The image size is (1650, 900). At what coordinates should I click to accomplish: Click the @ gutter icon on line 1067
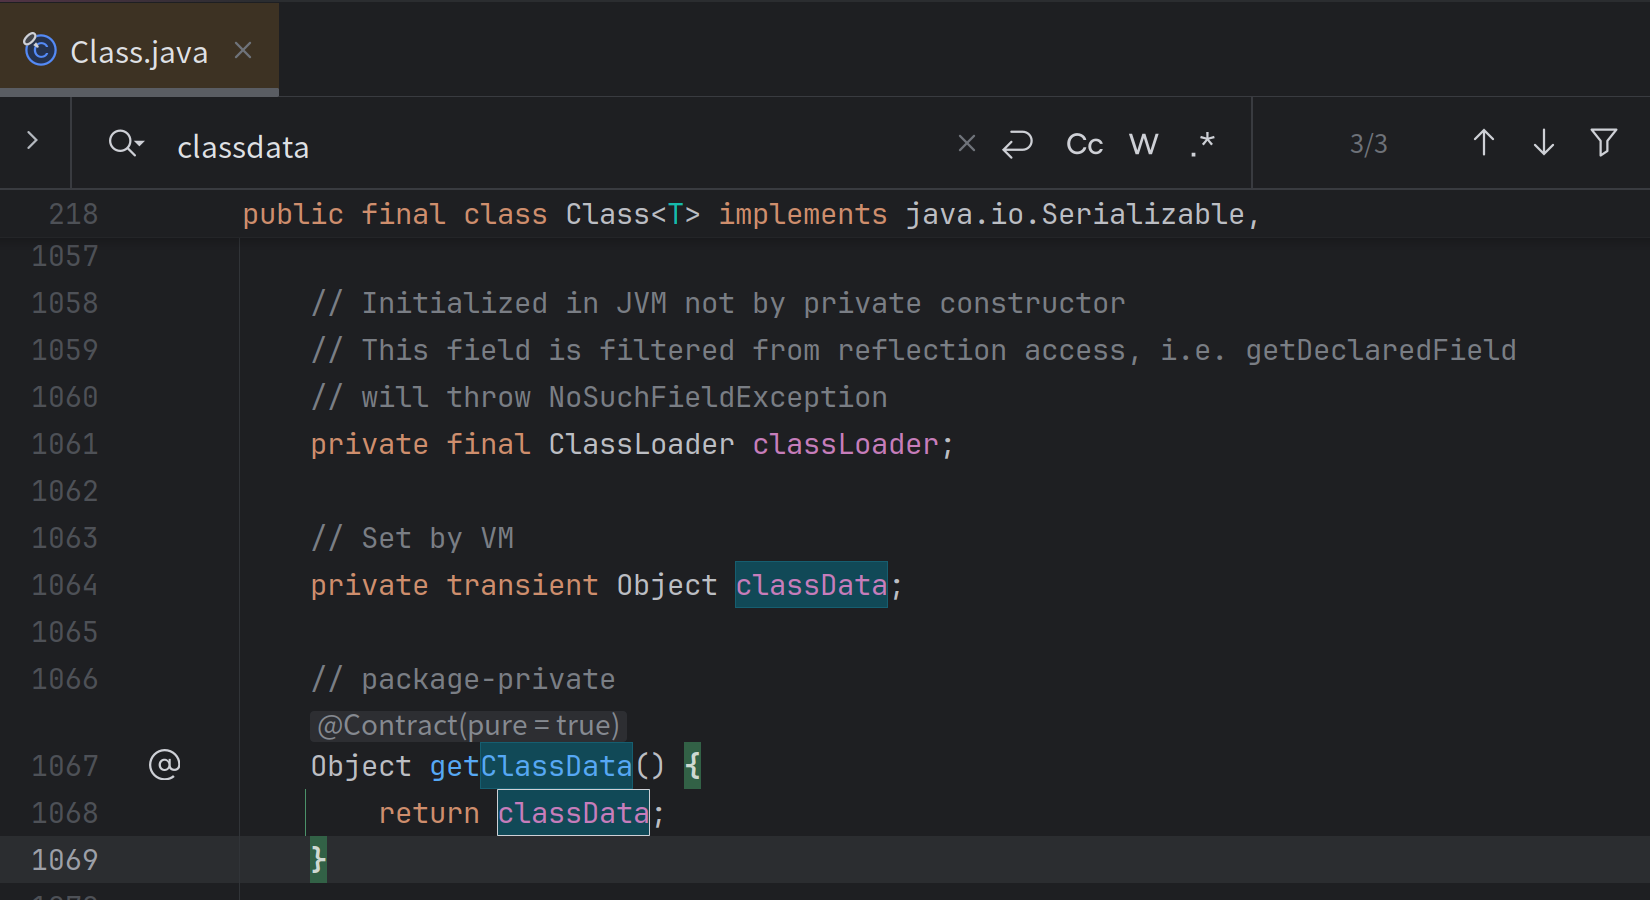[165, 765]
